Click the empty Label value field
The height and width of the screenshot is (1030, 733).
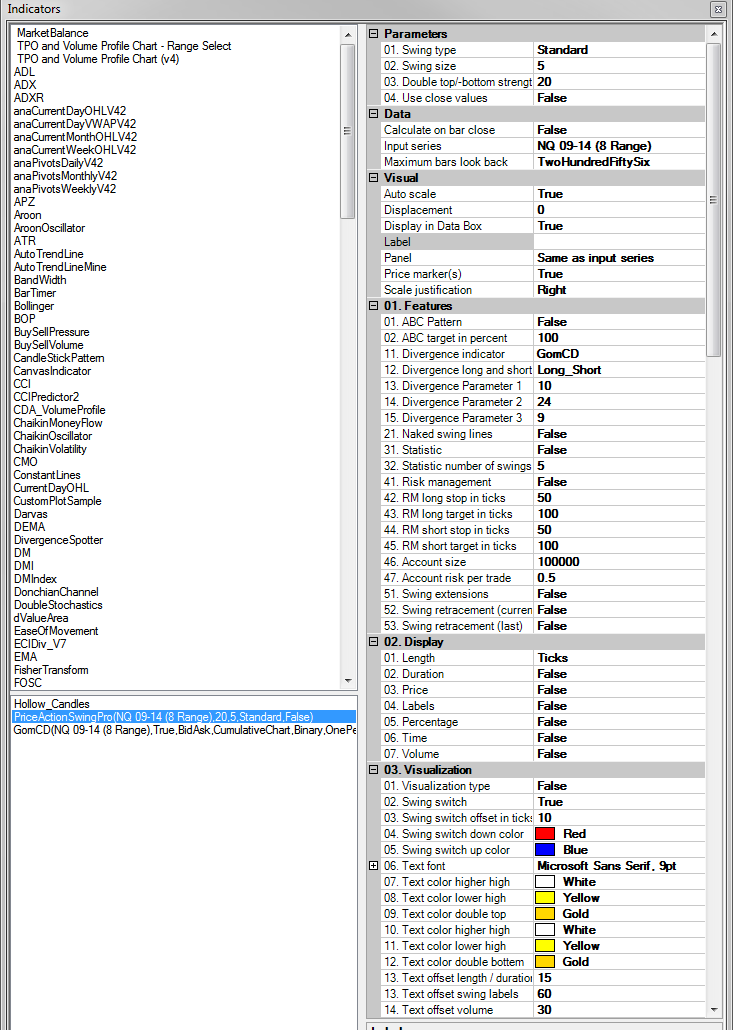(619, 242)
